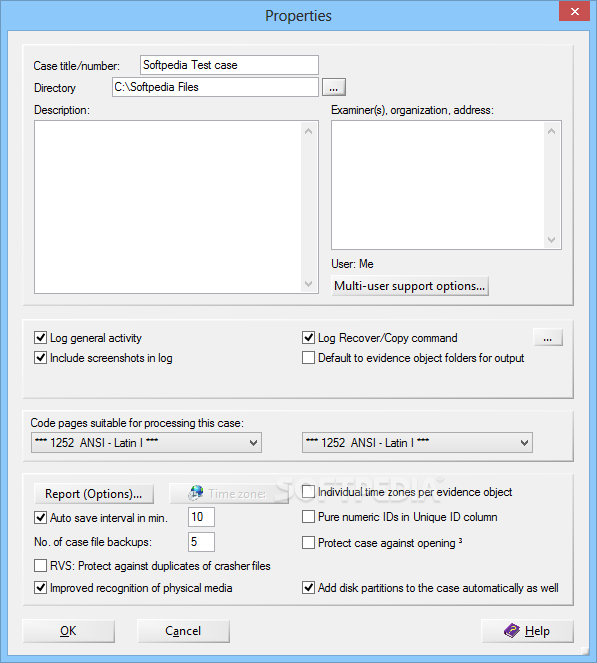597x663 pixels.
Task: Click the Directory path field
Action: [x=215, y=87]
